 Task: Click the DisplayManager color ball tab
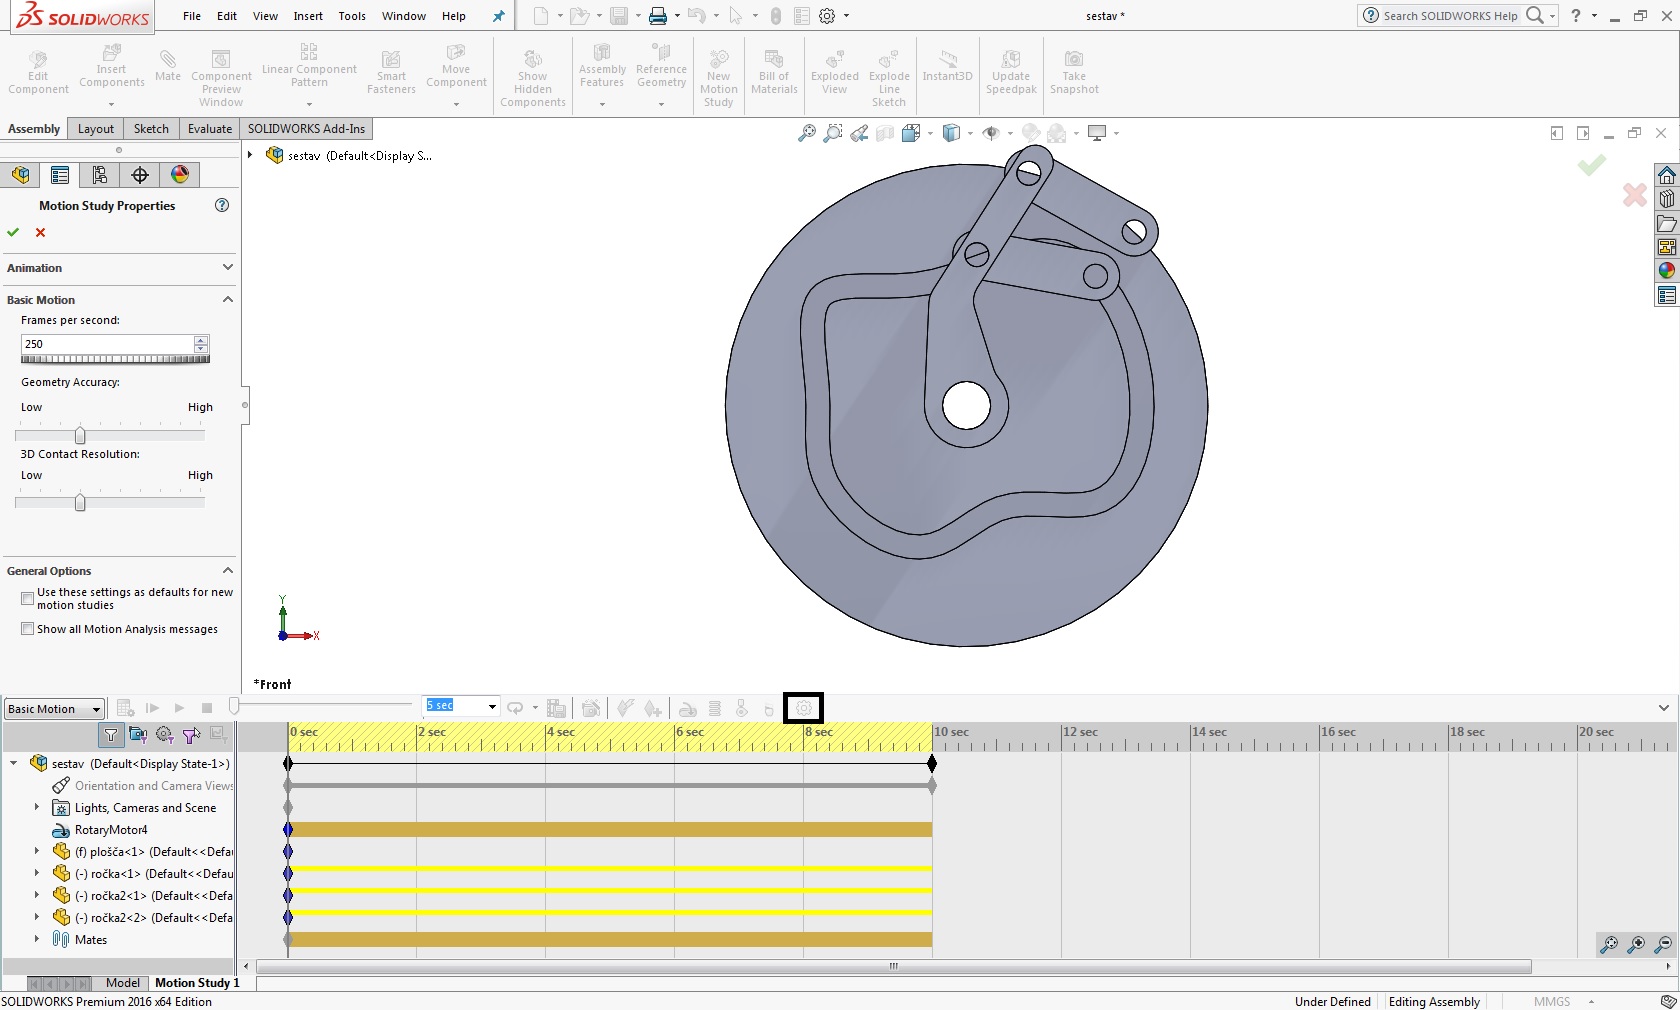pyautogui.click(x=180, y=175)
